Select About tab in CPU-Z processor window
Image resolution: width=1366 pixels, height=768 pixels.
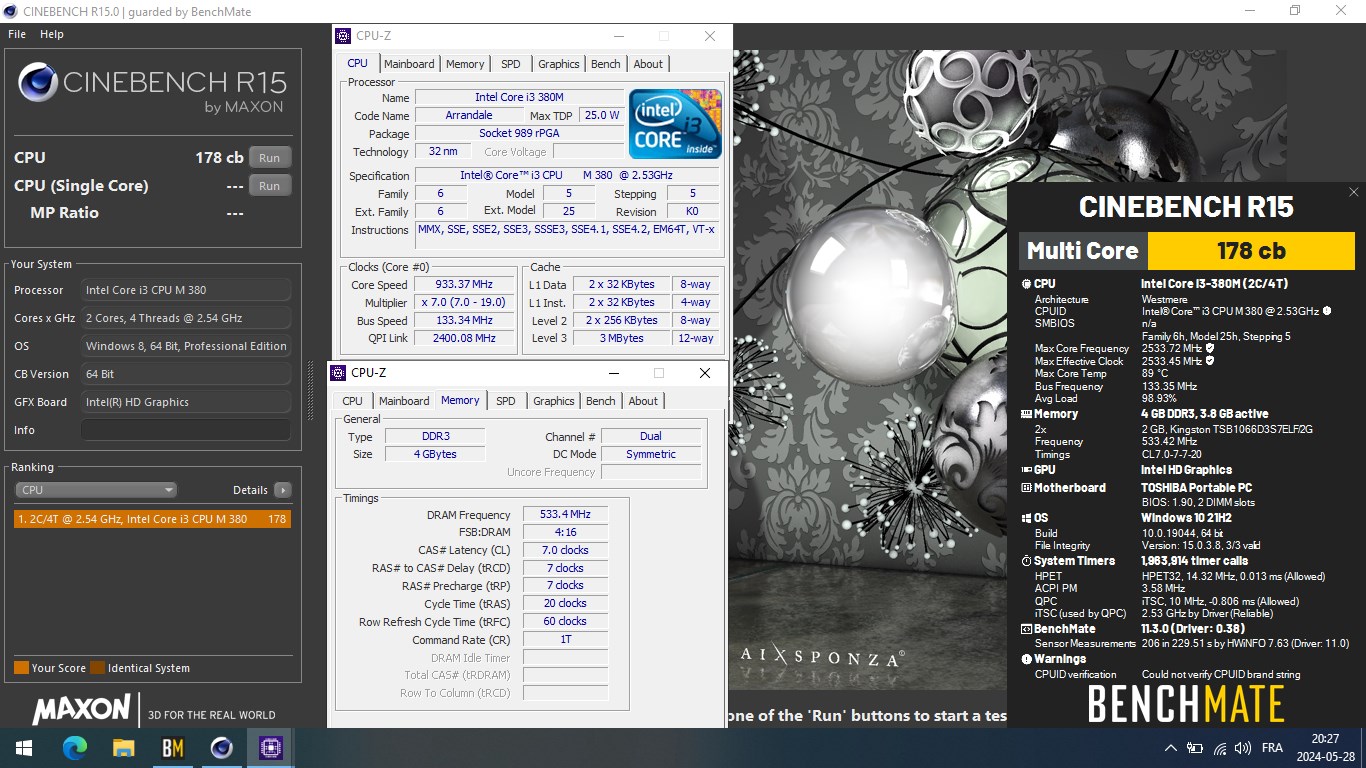(x=648, y=64)
